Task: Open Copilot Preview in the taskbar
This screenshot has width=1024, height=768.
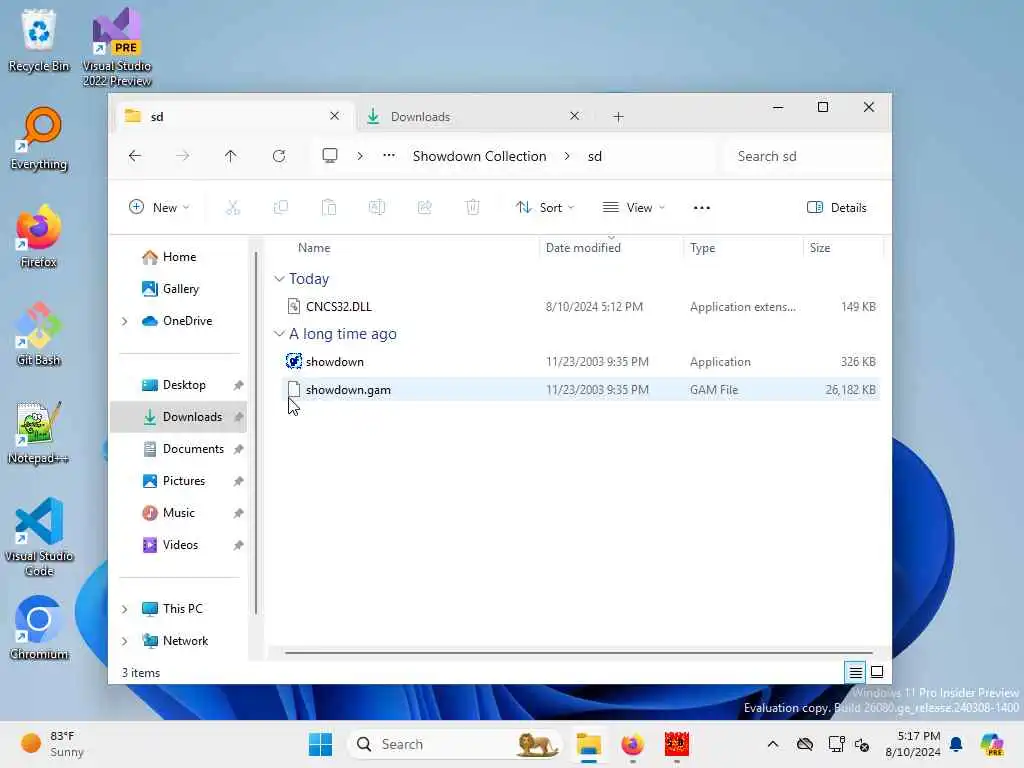Action: point(991,744)
